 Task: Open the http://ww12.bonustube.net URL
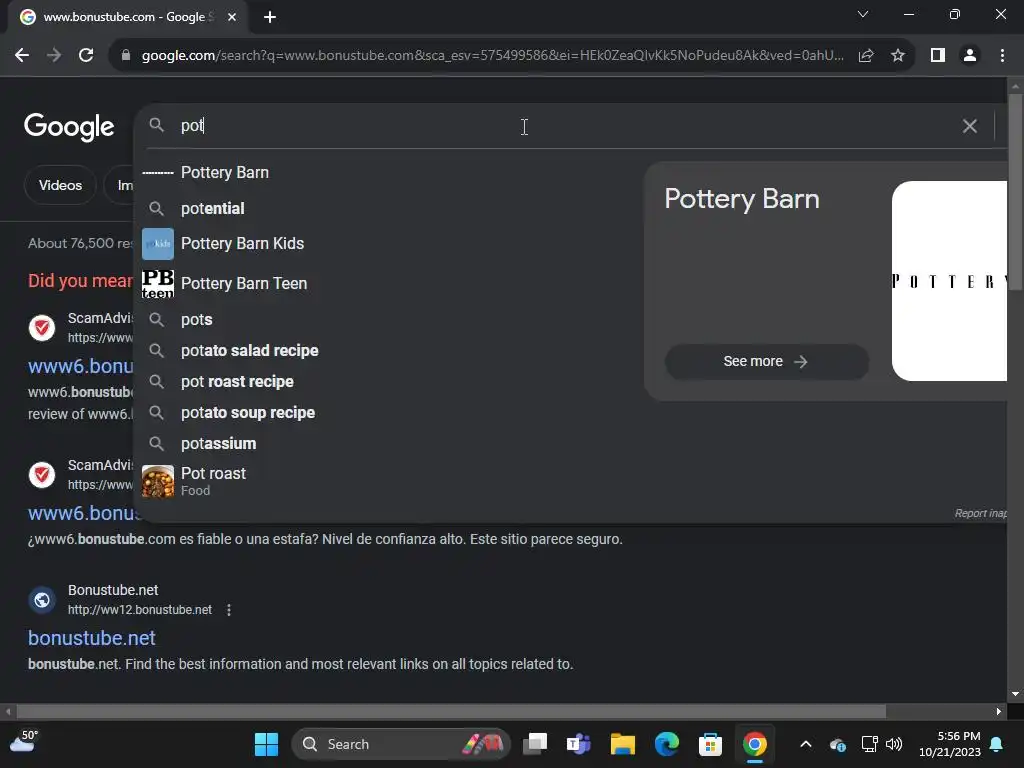point(140,610)
